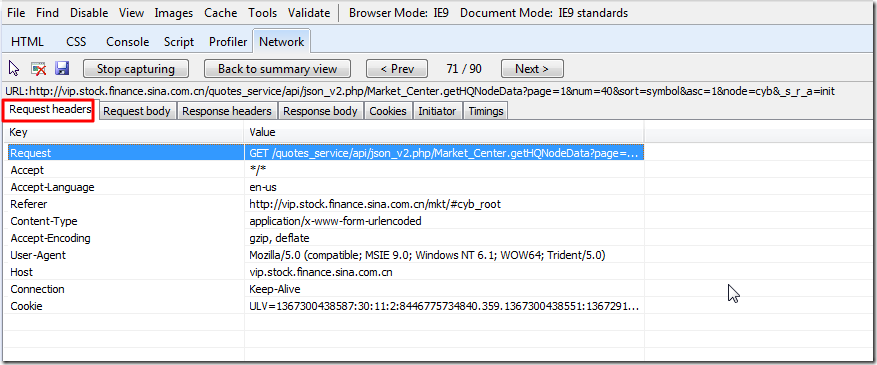Open the Find menu
This screenshot has width=877, height=365.
47,13
